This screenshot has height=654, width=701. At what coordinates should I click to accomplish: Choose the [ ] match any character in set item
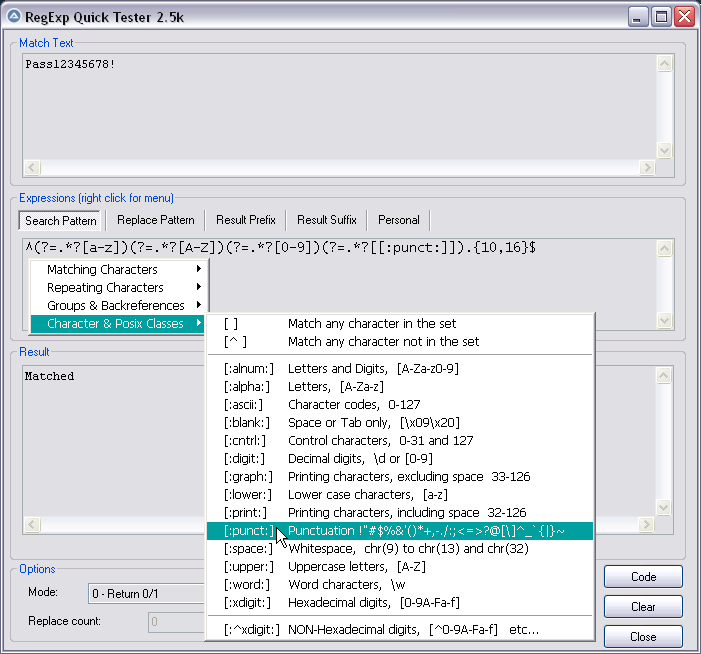coord(400,323)
